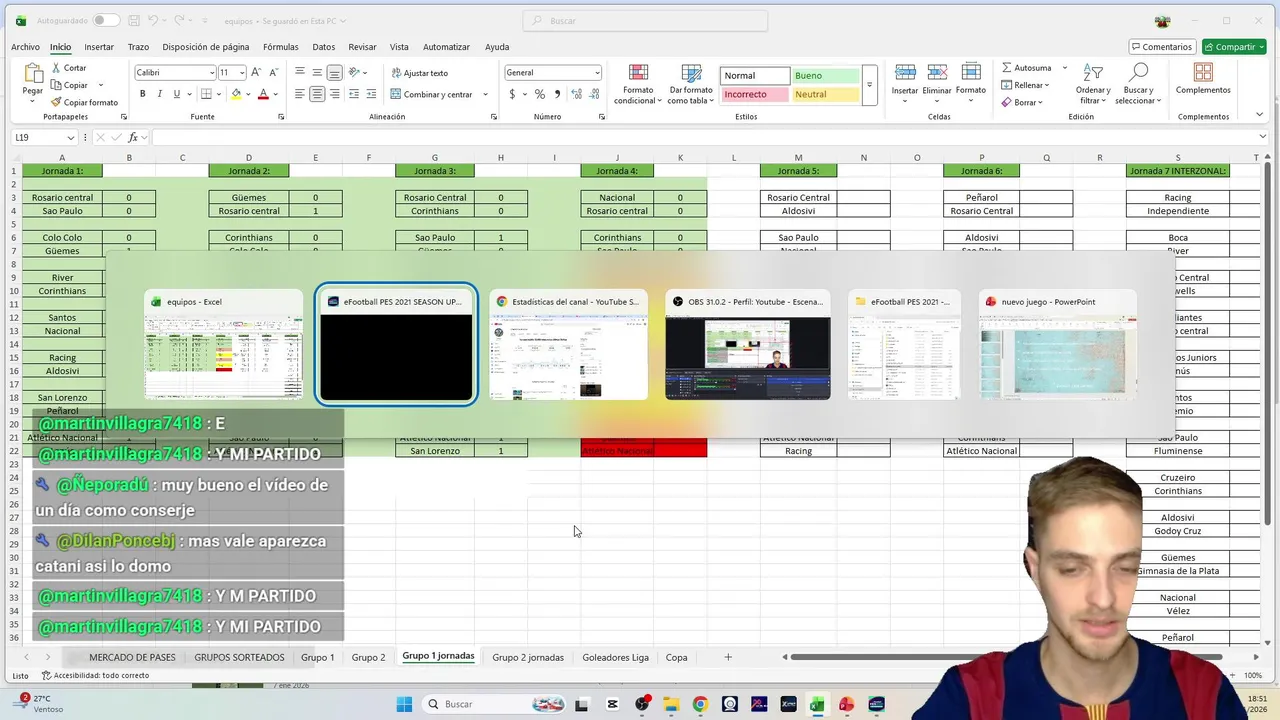Switch to GRUPOS SORTEADOS sheet tab

pos(239,657)
